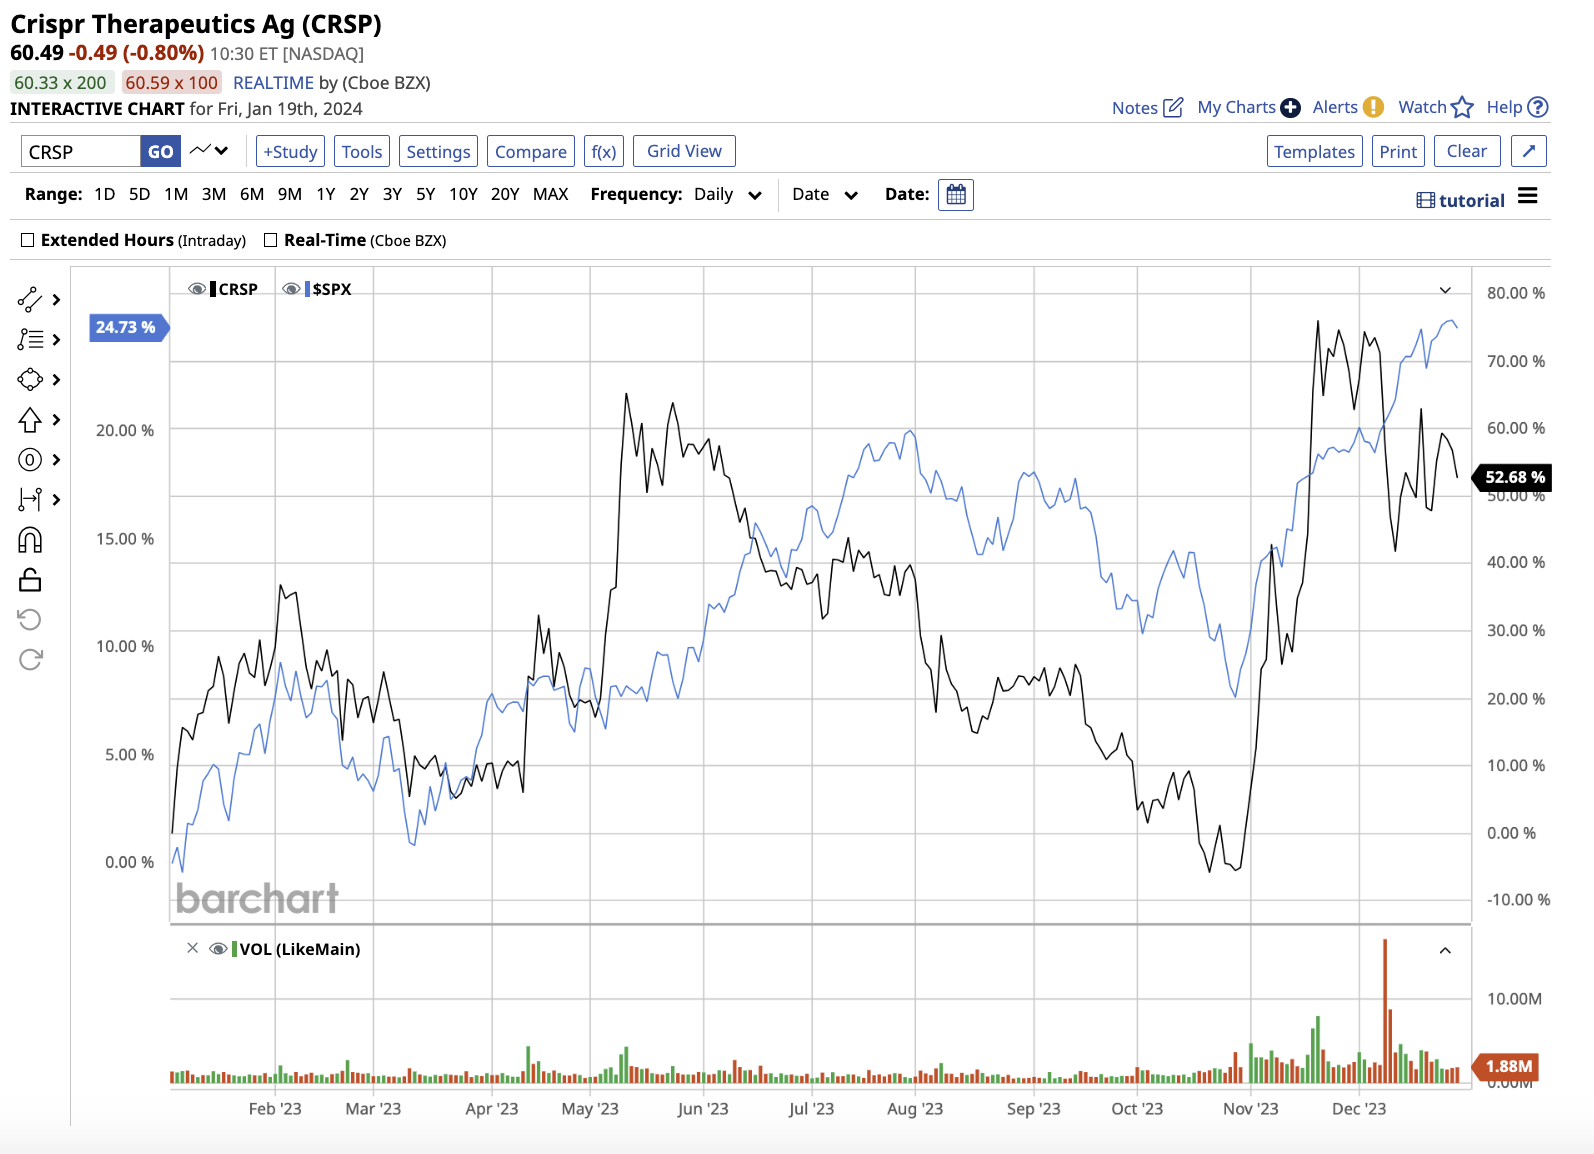Open the Templates button

[1315, 151]
